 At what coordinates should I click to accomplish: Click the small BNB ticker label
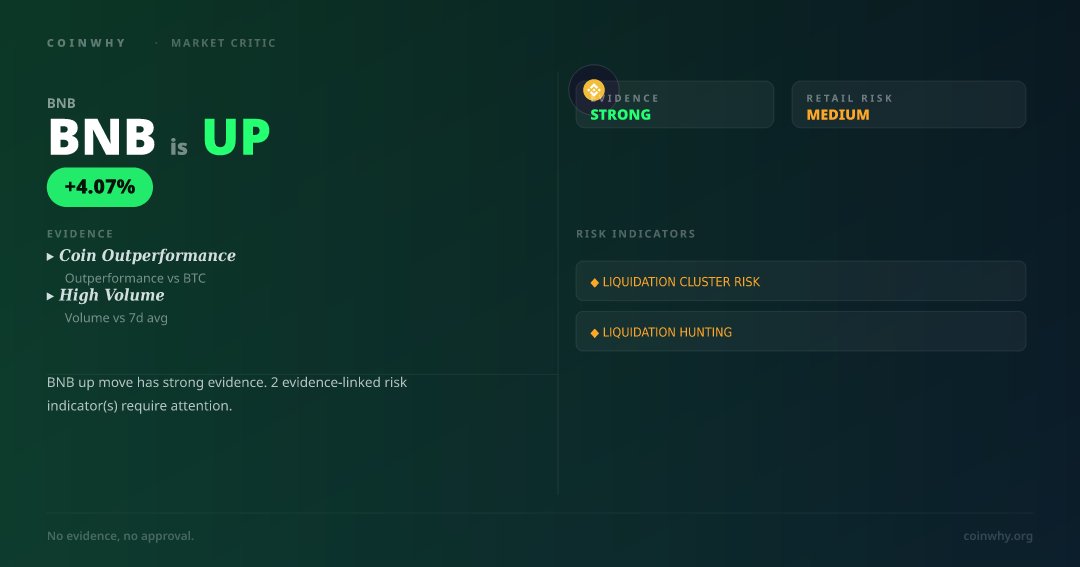61,103
